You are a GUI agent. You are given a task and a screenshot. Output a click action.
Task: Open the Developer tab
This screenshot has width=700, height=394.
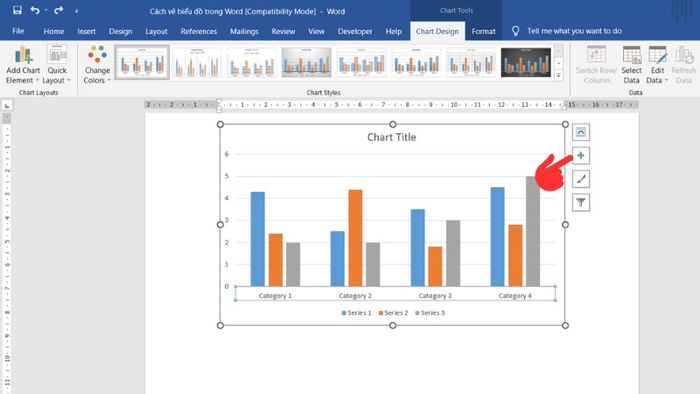click(x=355, y=31)
